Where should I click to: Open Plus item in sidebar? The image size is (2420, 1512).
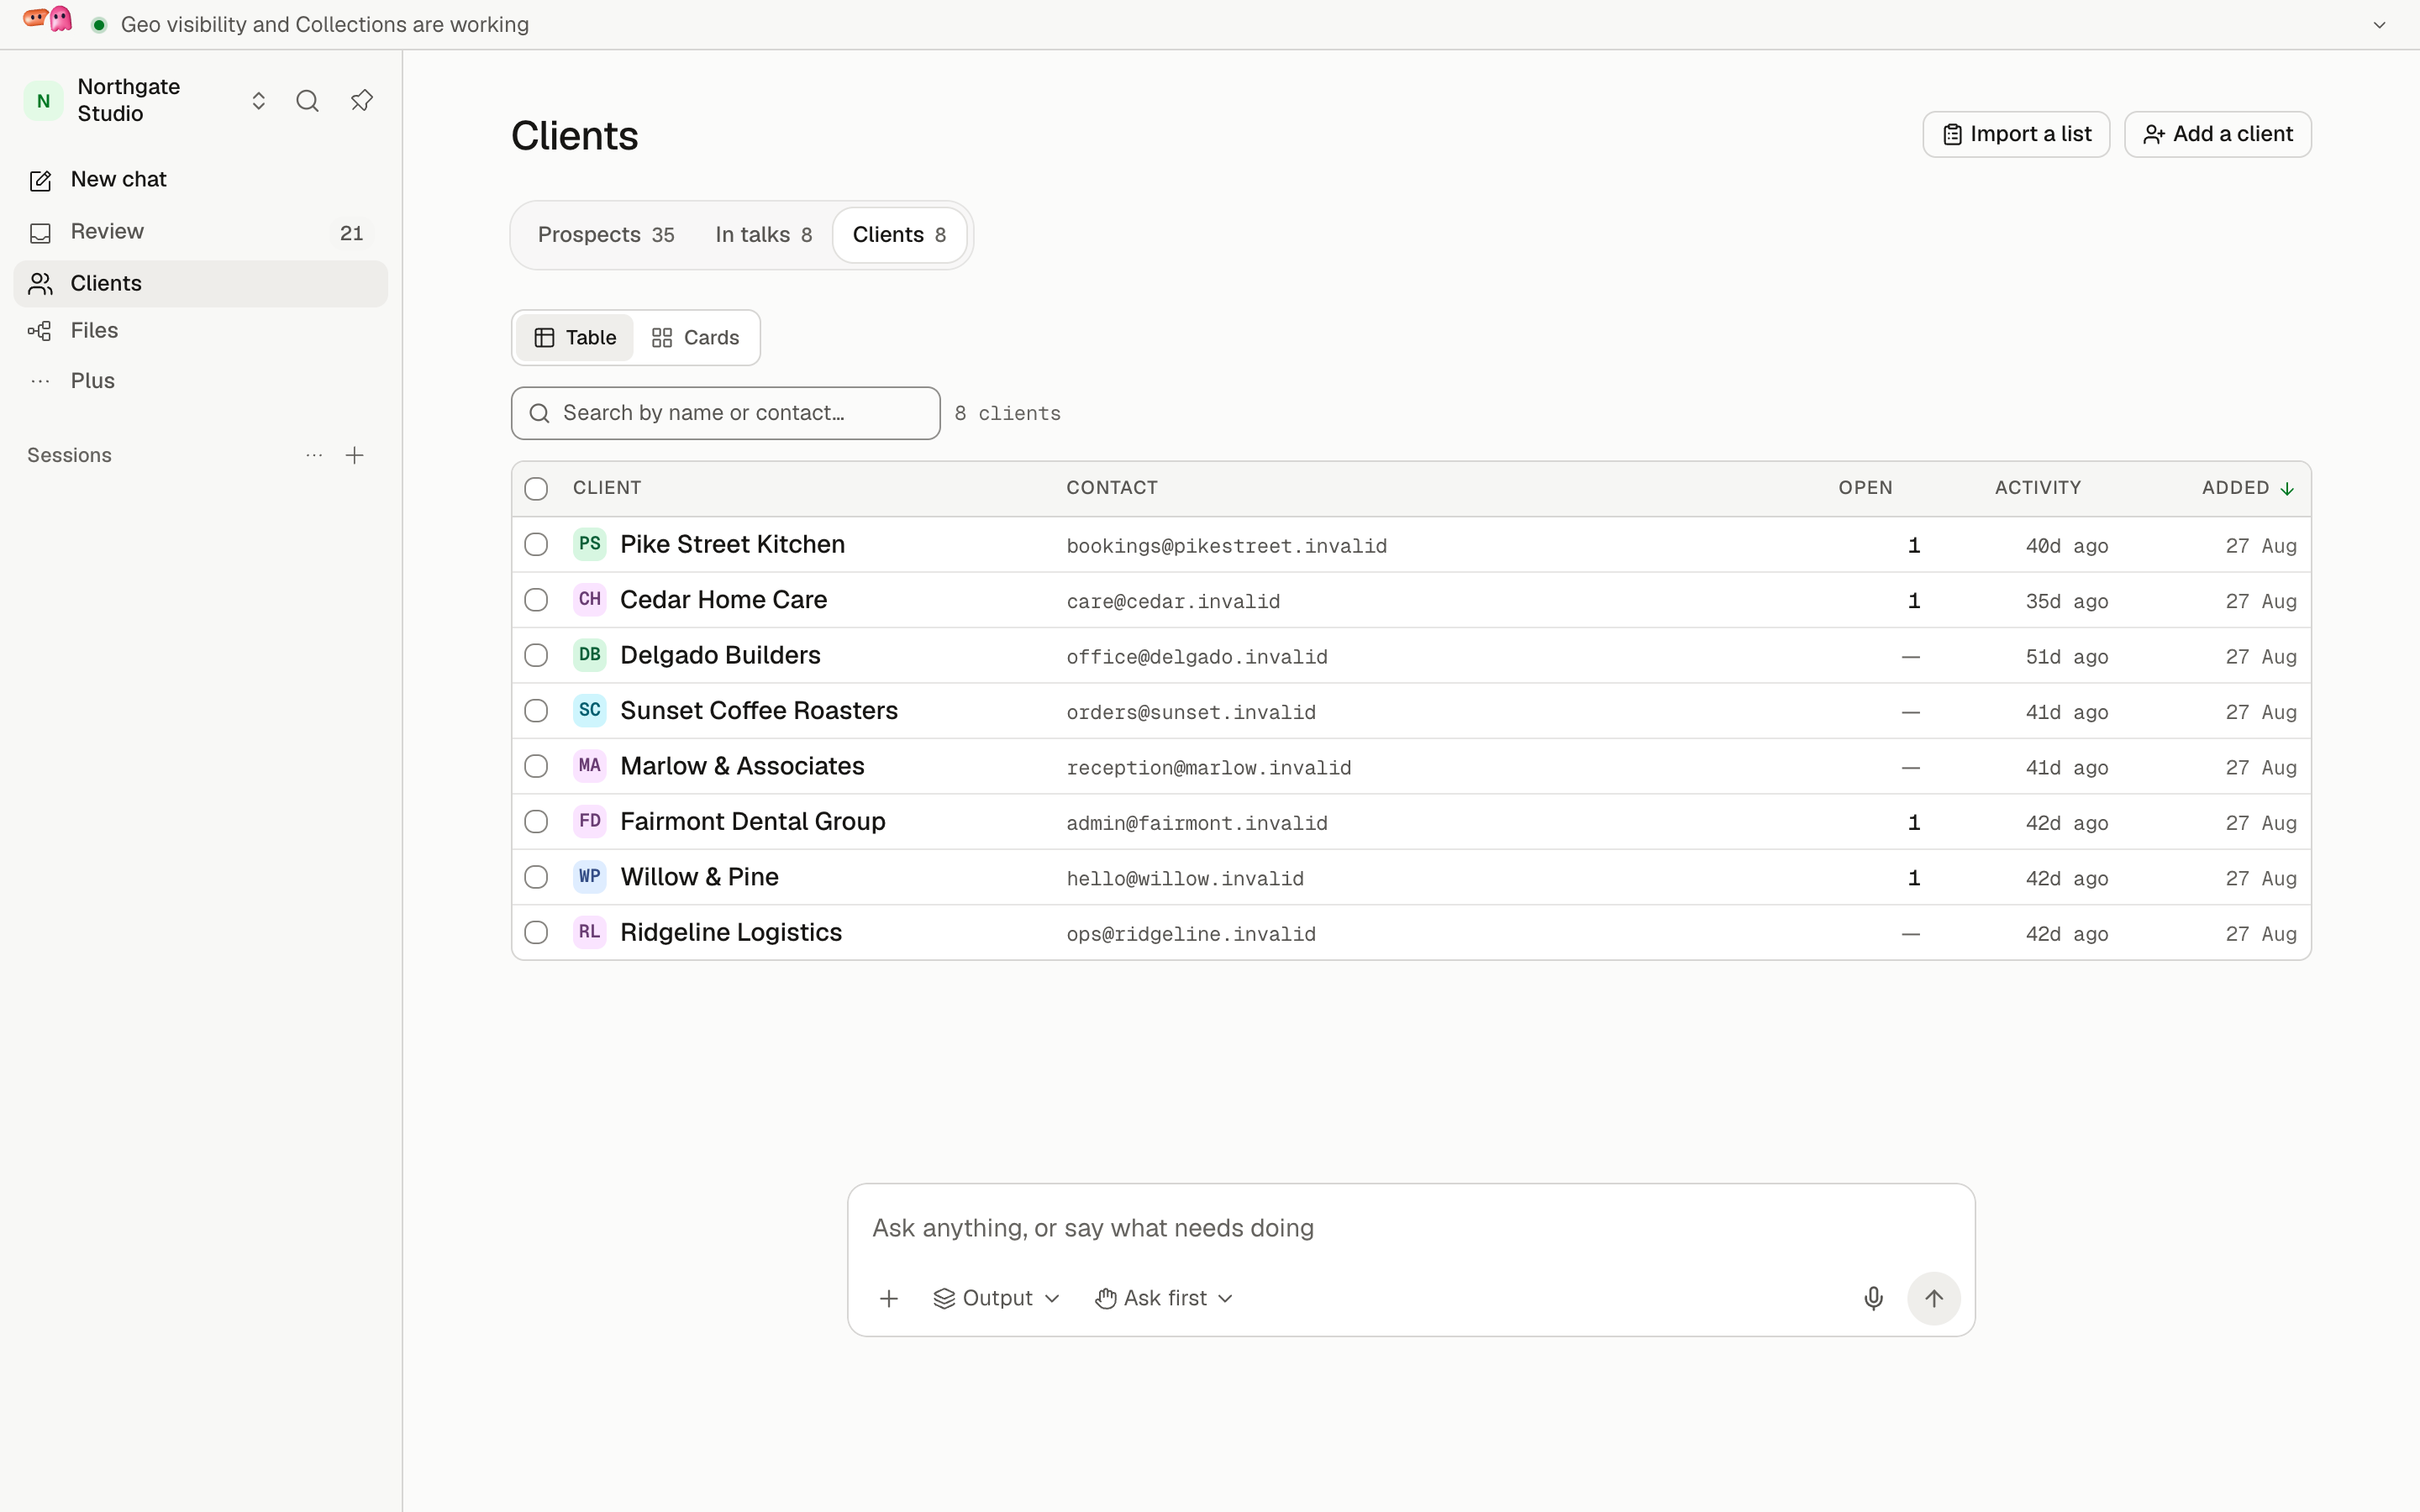point(201,381)
